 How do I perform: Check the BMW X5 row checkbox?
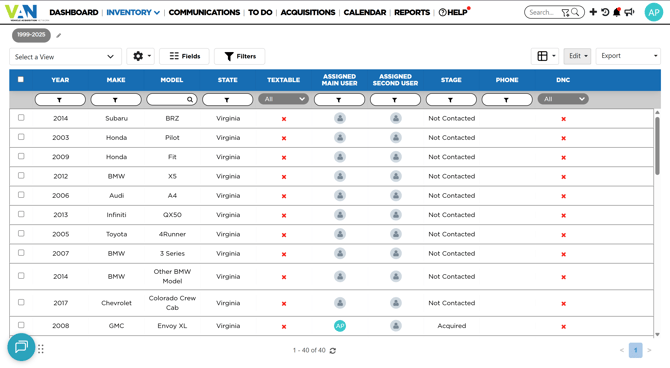(21, 175)
